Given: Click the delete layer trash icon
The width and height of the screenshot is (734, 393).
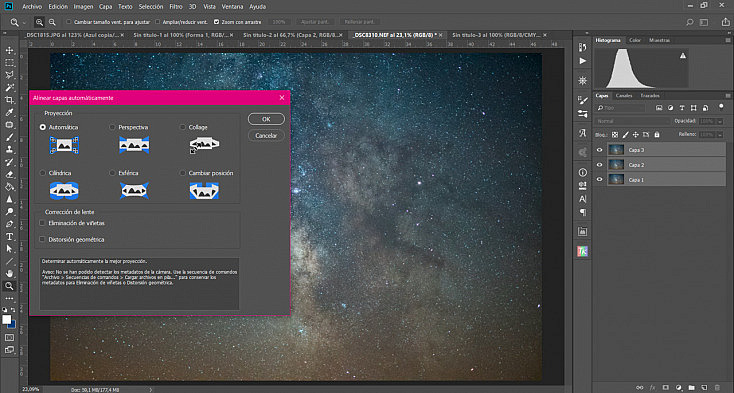Looking at the screenshot, I should coord(717,387).
